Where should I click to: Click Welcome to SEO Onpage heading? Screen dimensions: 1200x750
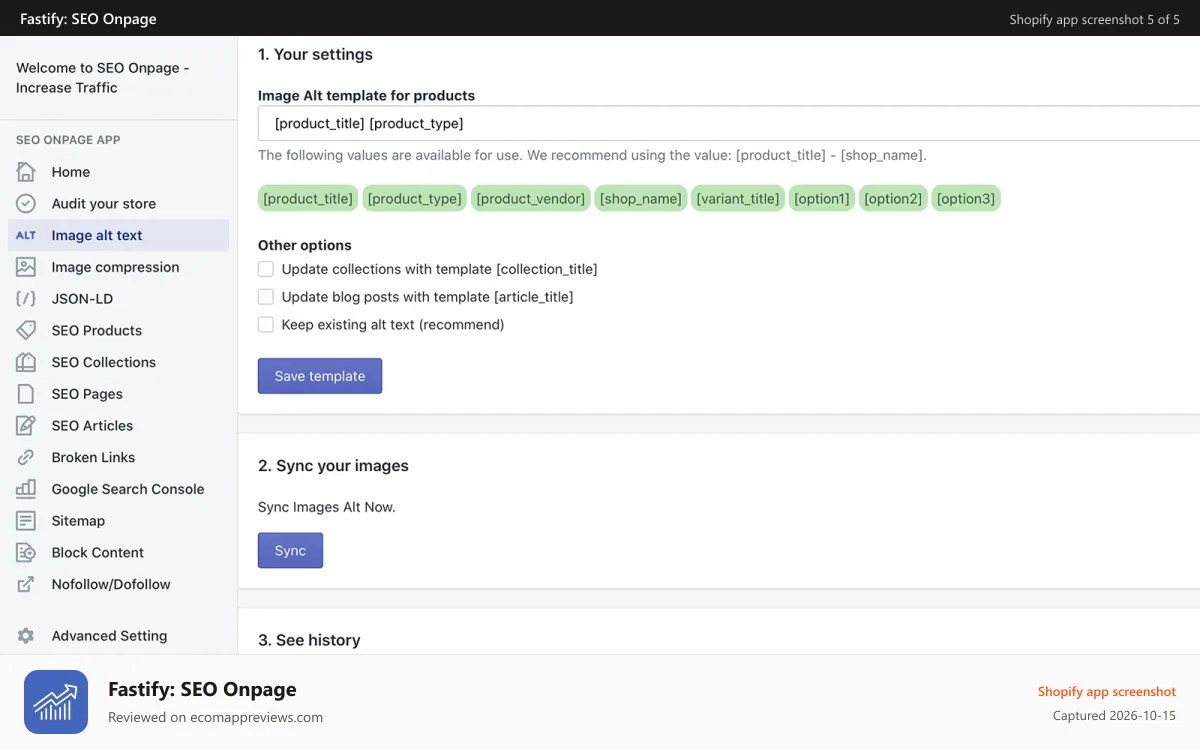tap(103, 78)
